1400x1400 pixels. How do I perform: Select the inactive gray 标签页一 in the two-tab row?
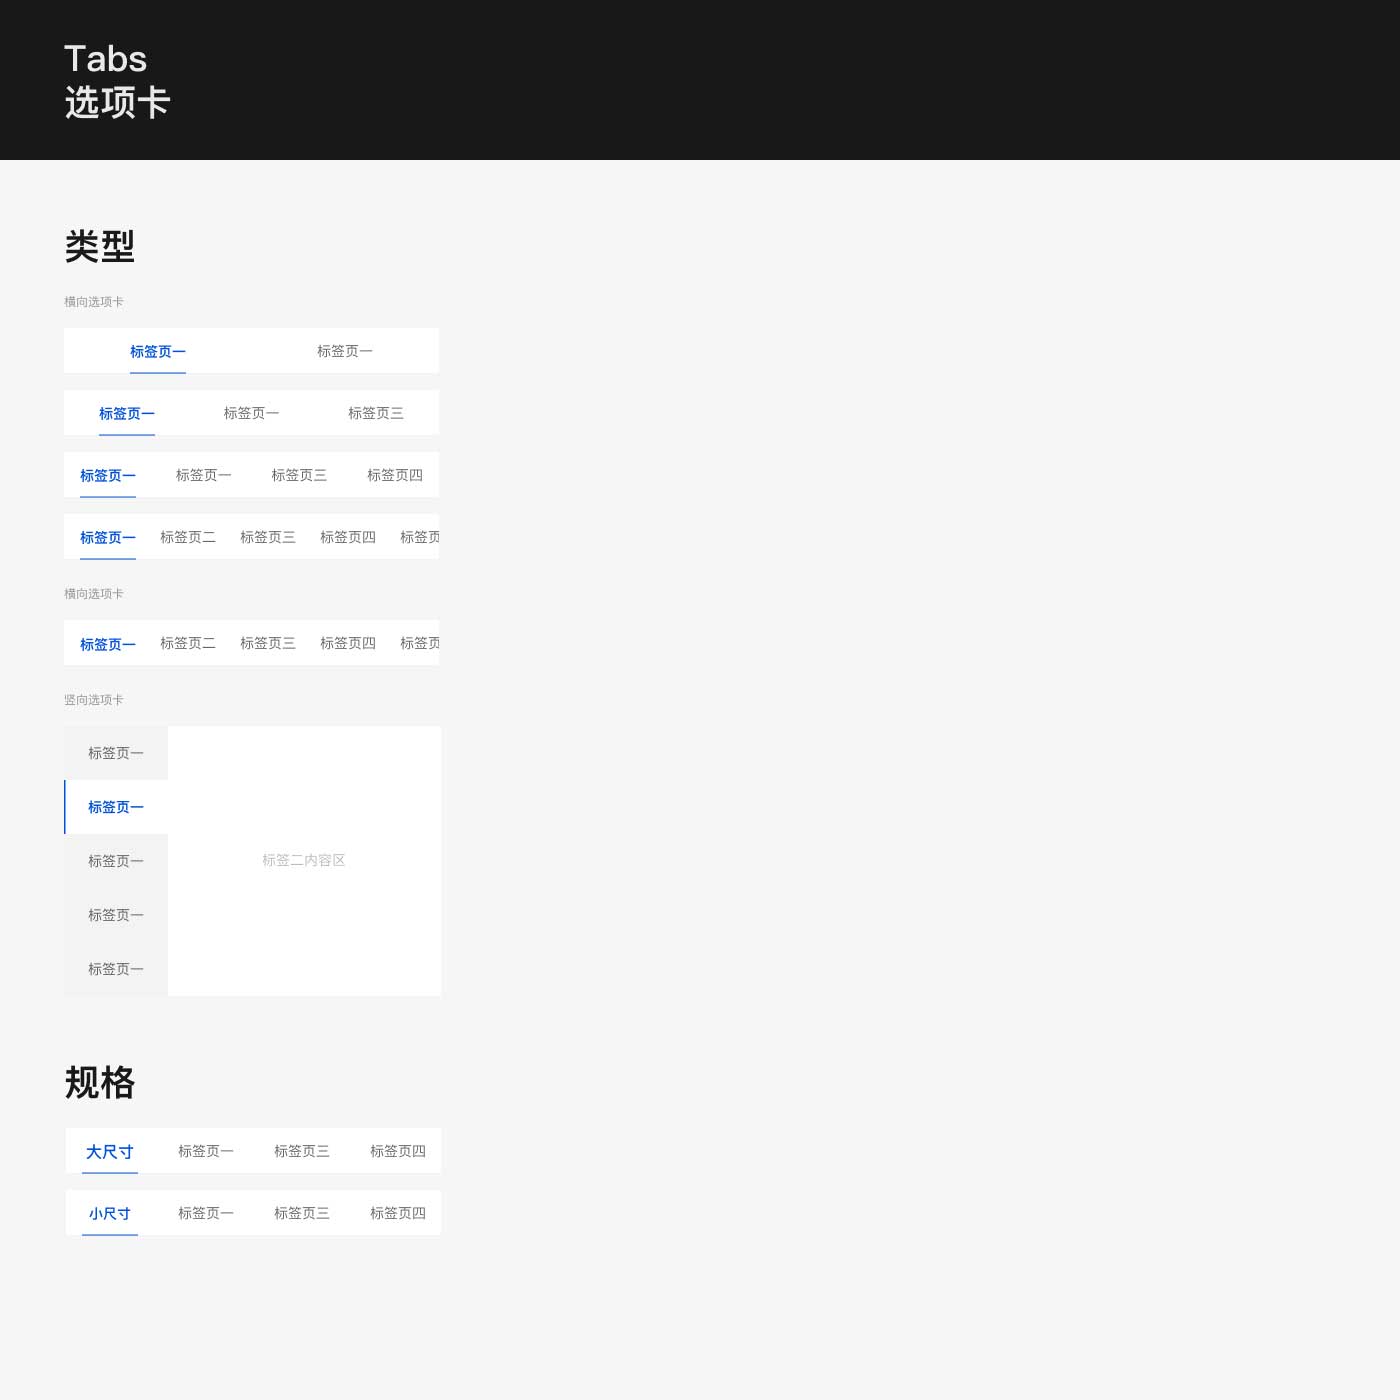345,351
